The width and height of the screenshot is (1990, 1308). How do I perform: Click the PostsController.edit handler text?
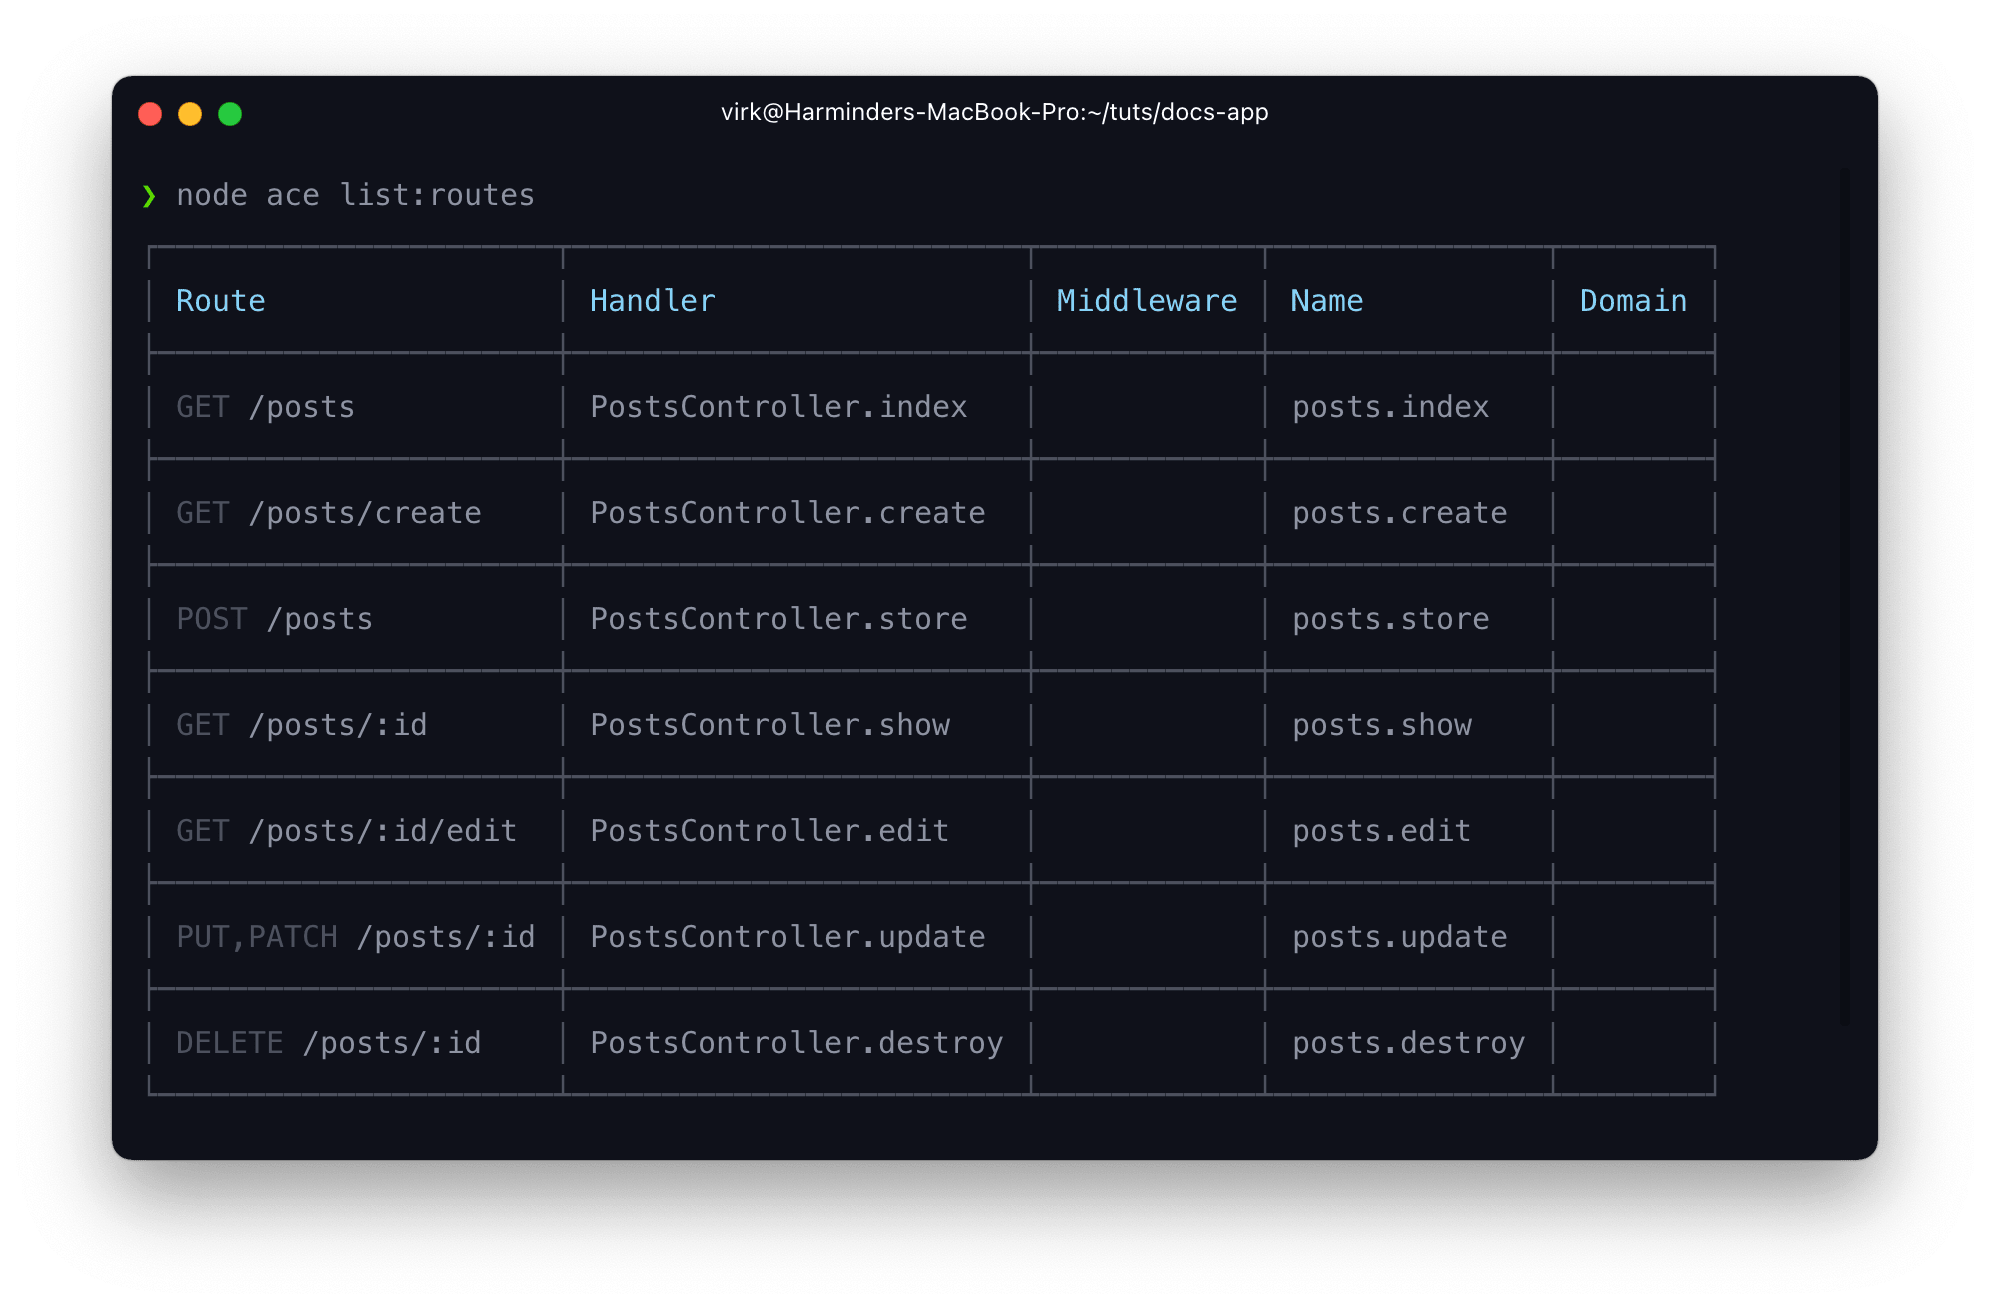tap(768, 831)
